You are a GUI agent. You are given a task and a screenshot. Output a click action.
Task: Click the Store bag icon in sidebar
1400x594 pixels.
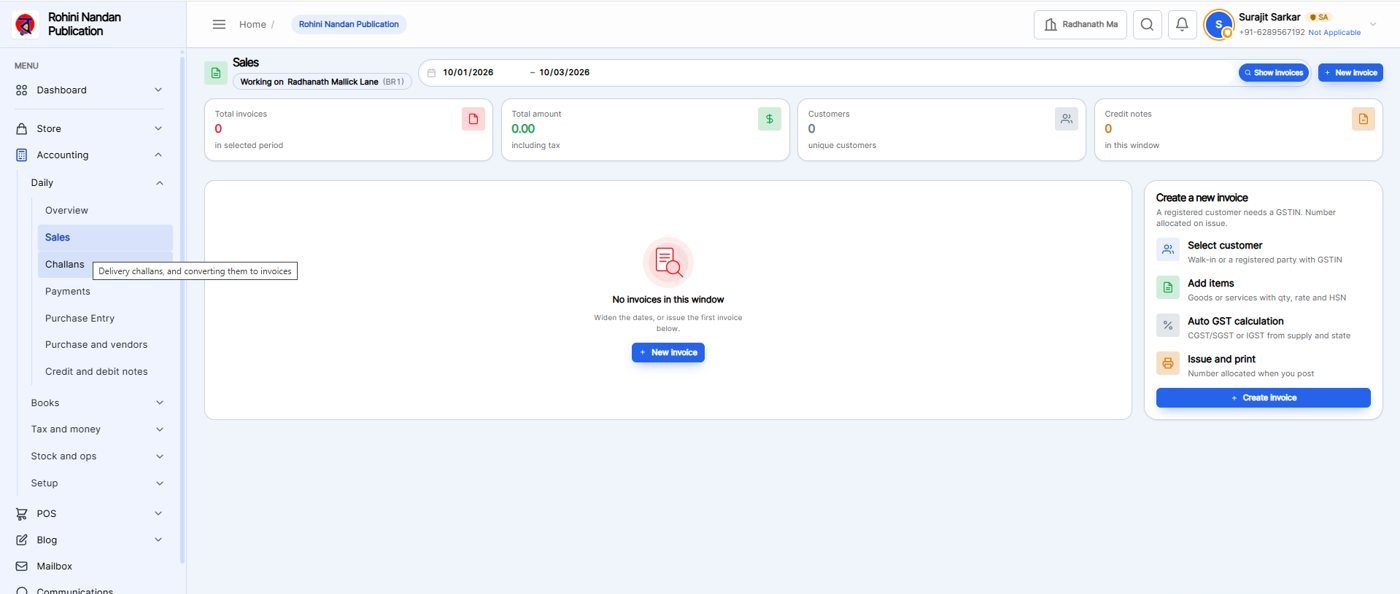[x=22, y=129]
